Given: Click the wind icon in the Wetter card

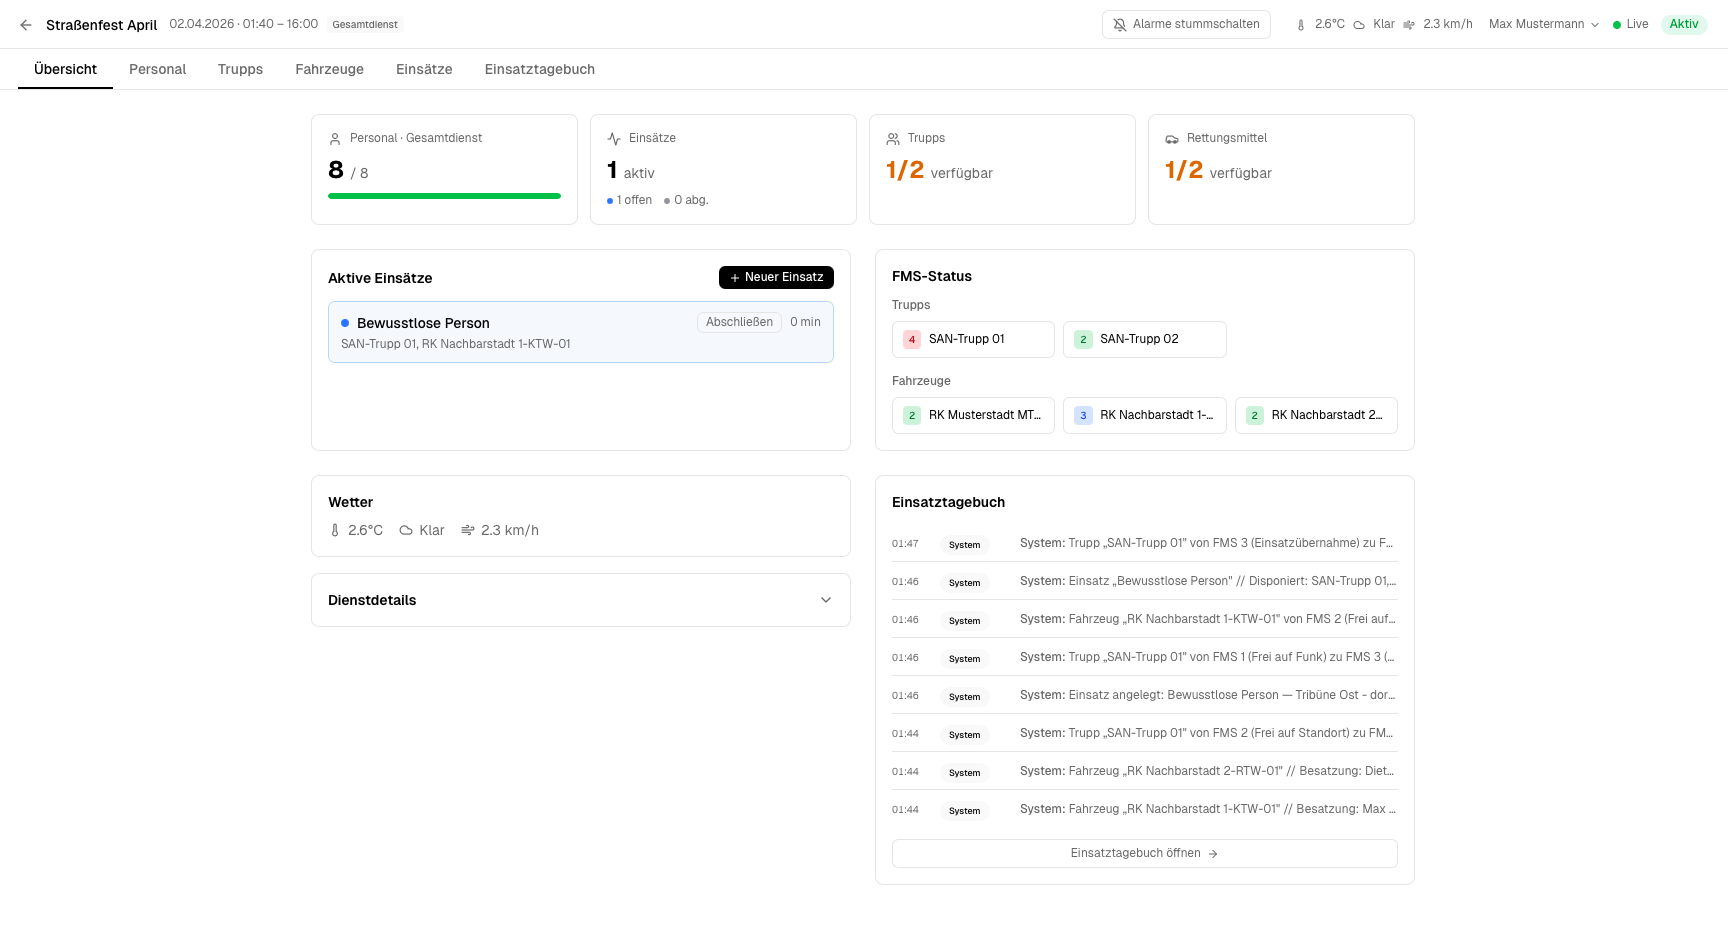Looking at the screenshot, I should tap(467, 531).
